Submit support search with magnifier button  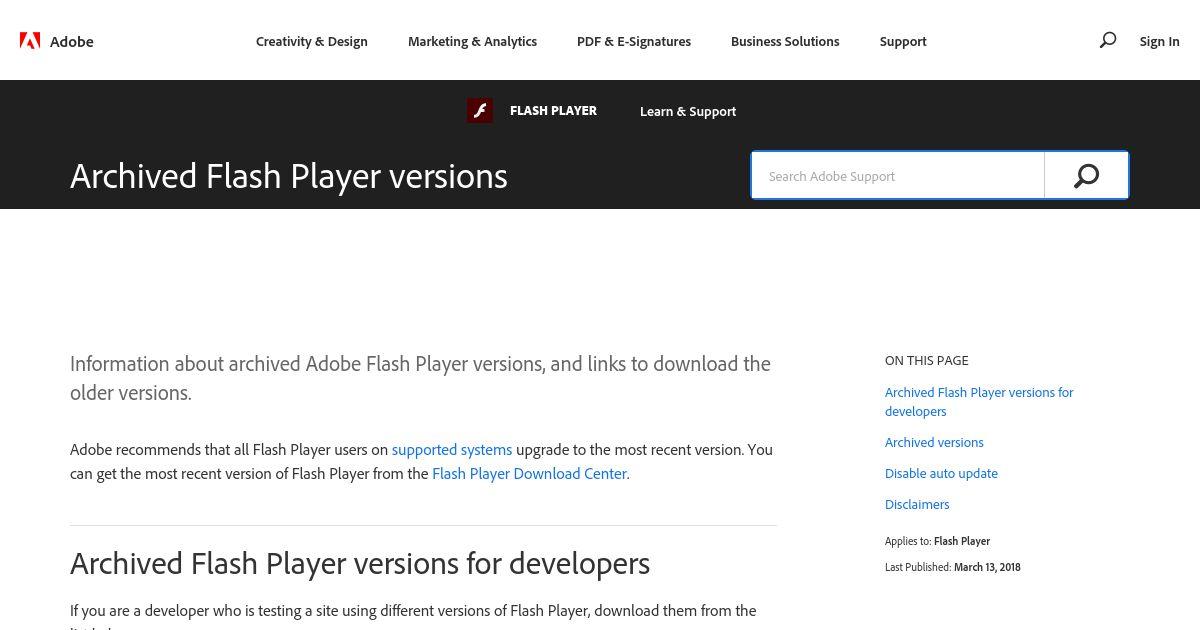[x=1086, y=176]
